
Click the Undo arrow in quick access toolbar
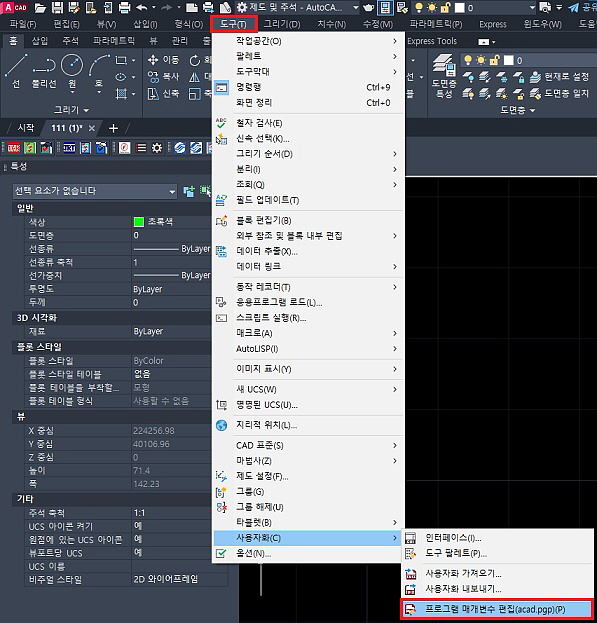pyautogui.click(x=141, y=8)
